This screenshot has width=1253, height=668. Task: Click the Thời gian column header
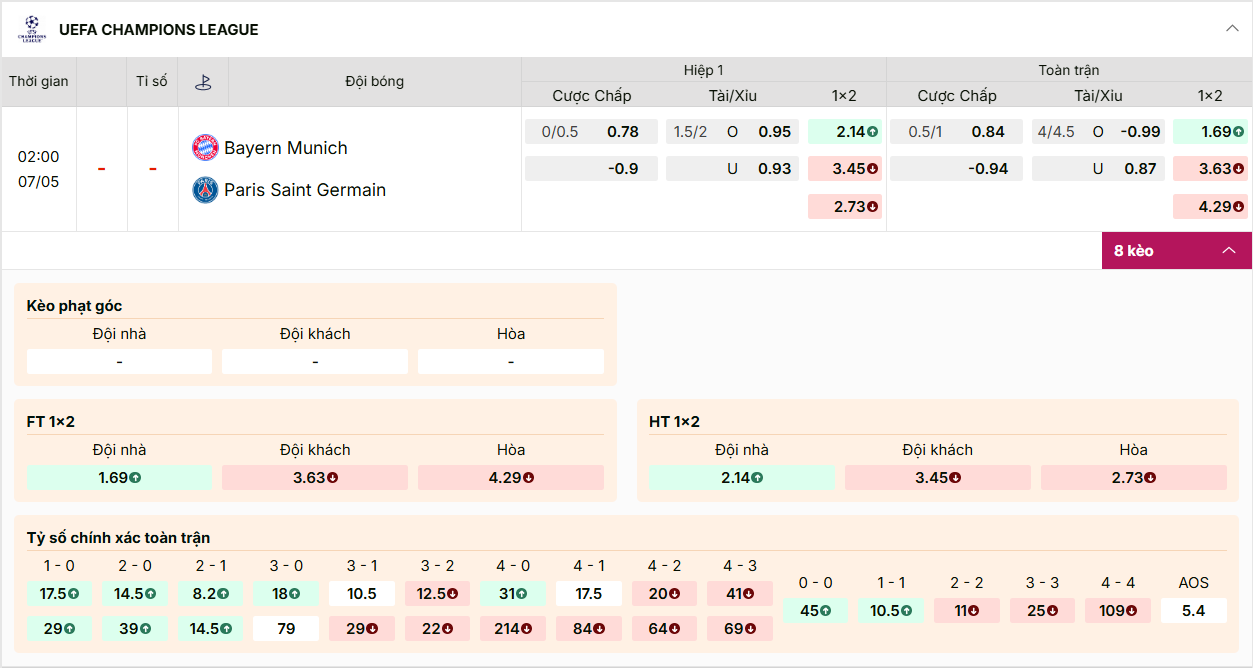click(x=39, y=82)
